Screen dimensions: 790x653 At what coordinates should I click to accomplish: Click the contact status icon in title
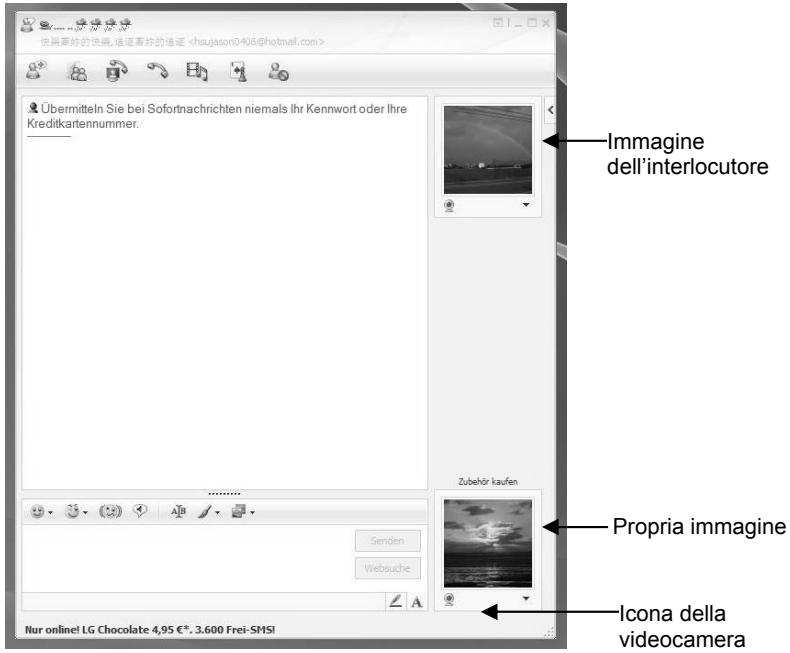click(x=28, y=24)
